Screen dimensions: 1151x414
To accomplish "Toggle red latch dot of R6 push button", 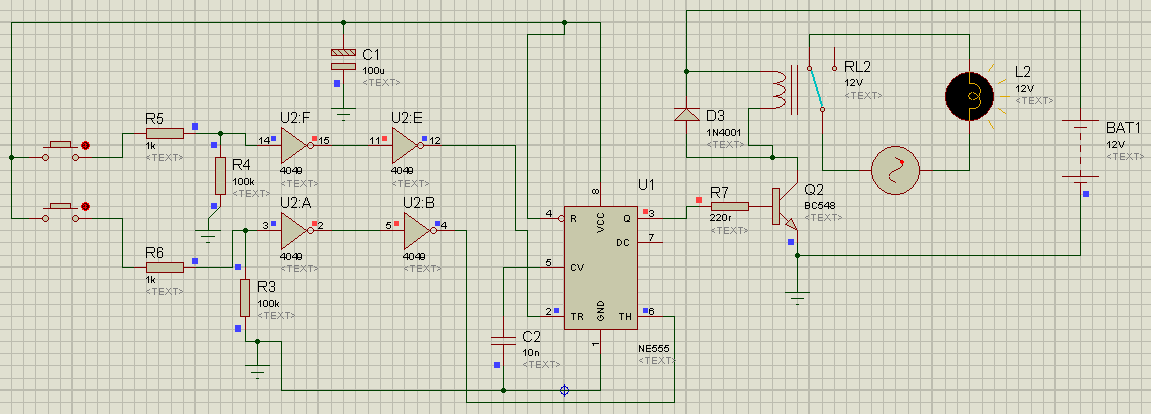I will [85, 207].
